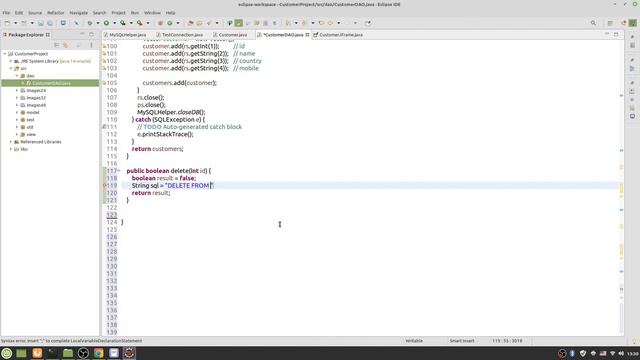Select the view package in tree
640x360 pixels.
point(31,135)
